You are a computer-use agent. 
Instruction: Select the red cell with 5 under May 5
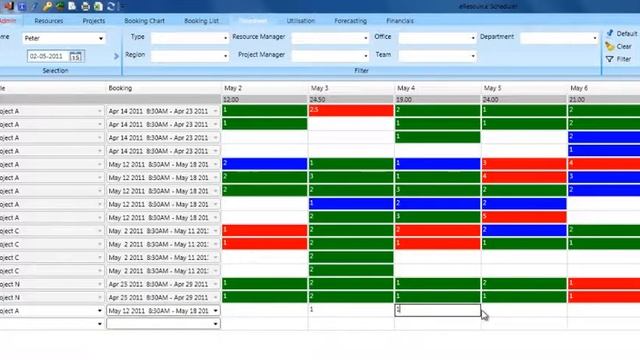coord(524,217)
